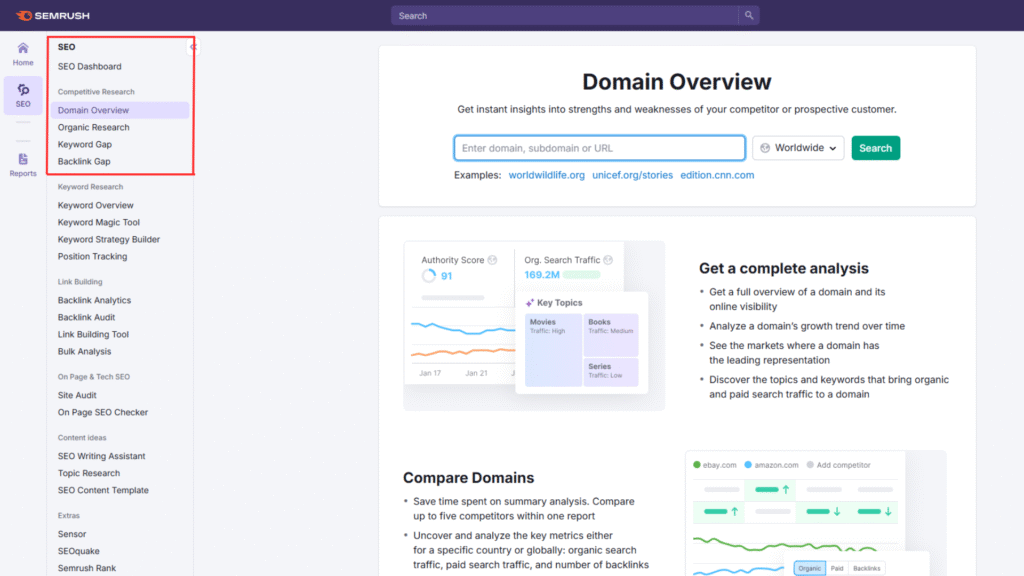Click the Authority Score value 91
1024x576 pixels.
[x=447, y=276]
